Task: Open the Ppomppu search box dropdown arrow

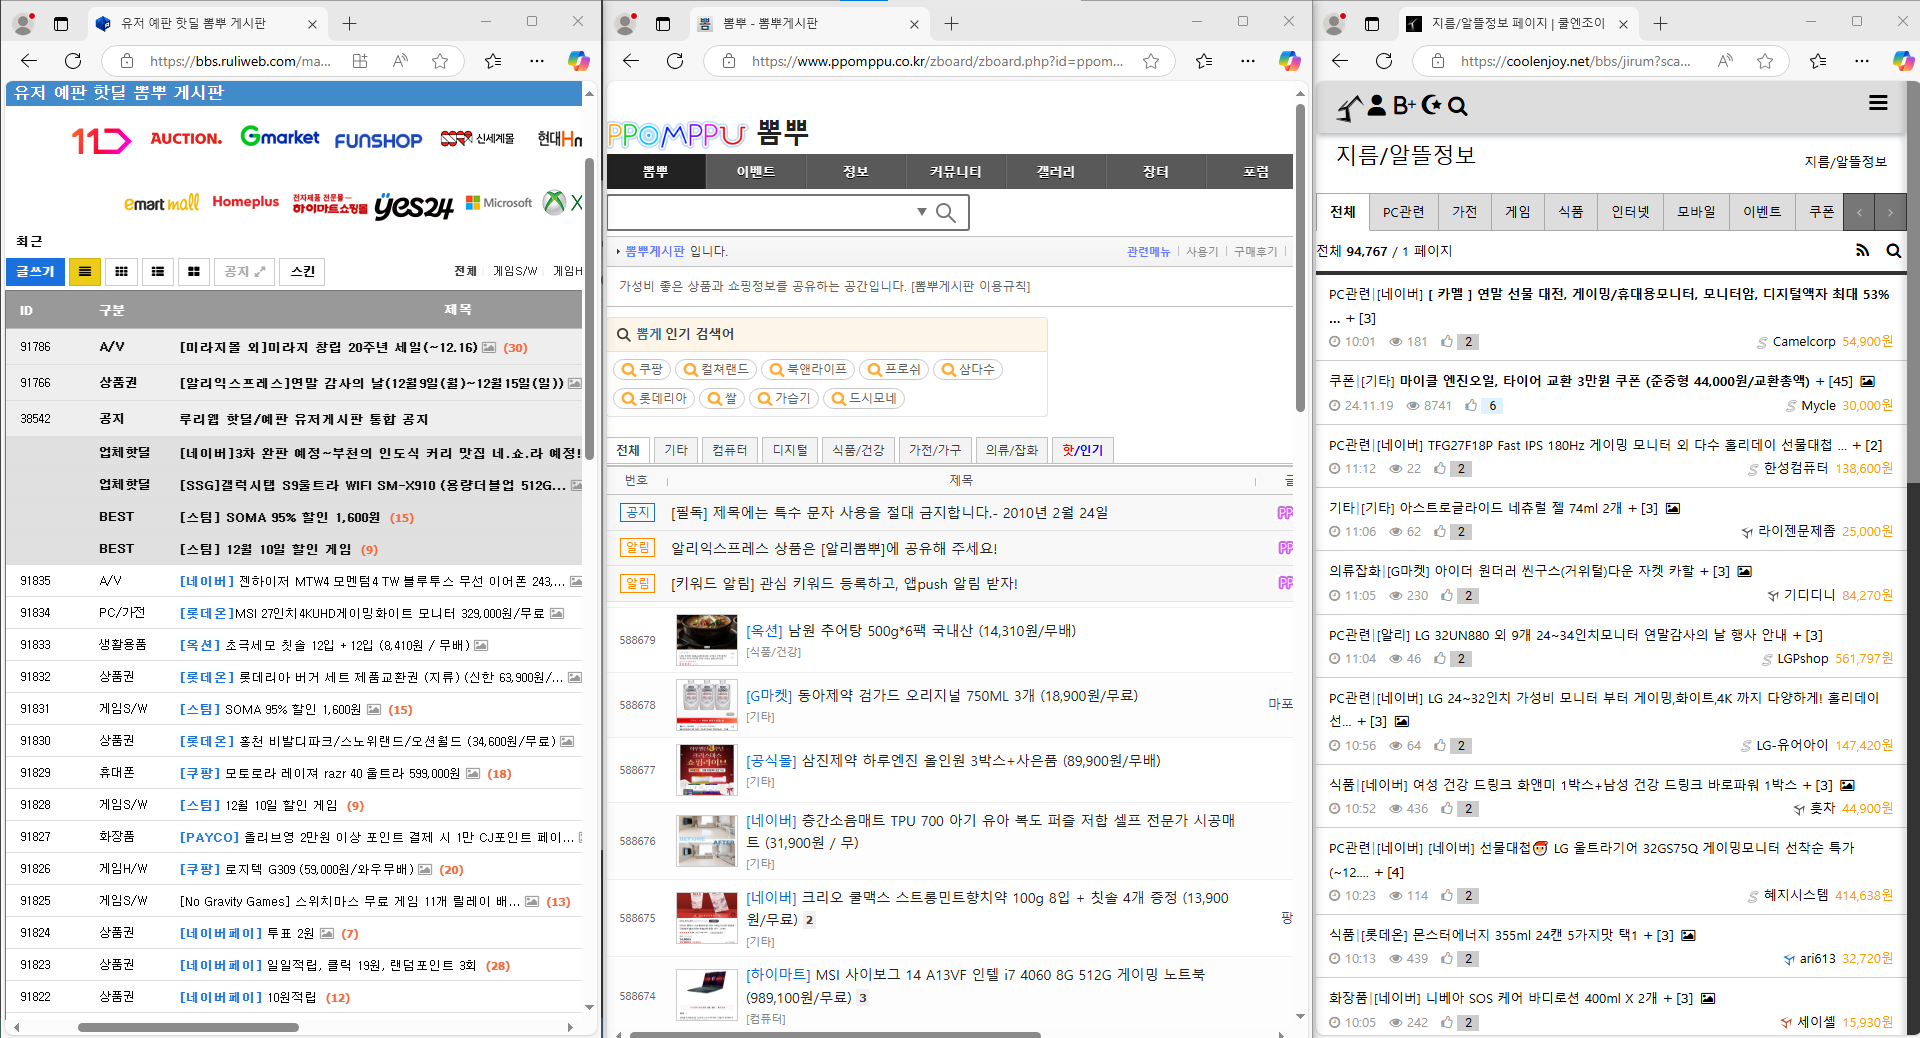Action: 922,212
